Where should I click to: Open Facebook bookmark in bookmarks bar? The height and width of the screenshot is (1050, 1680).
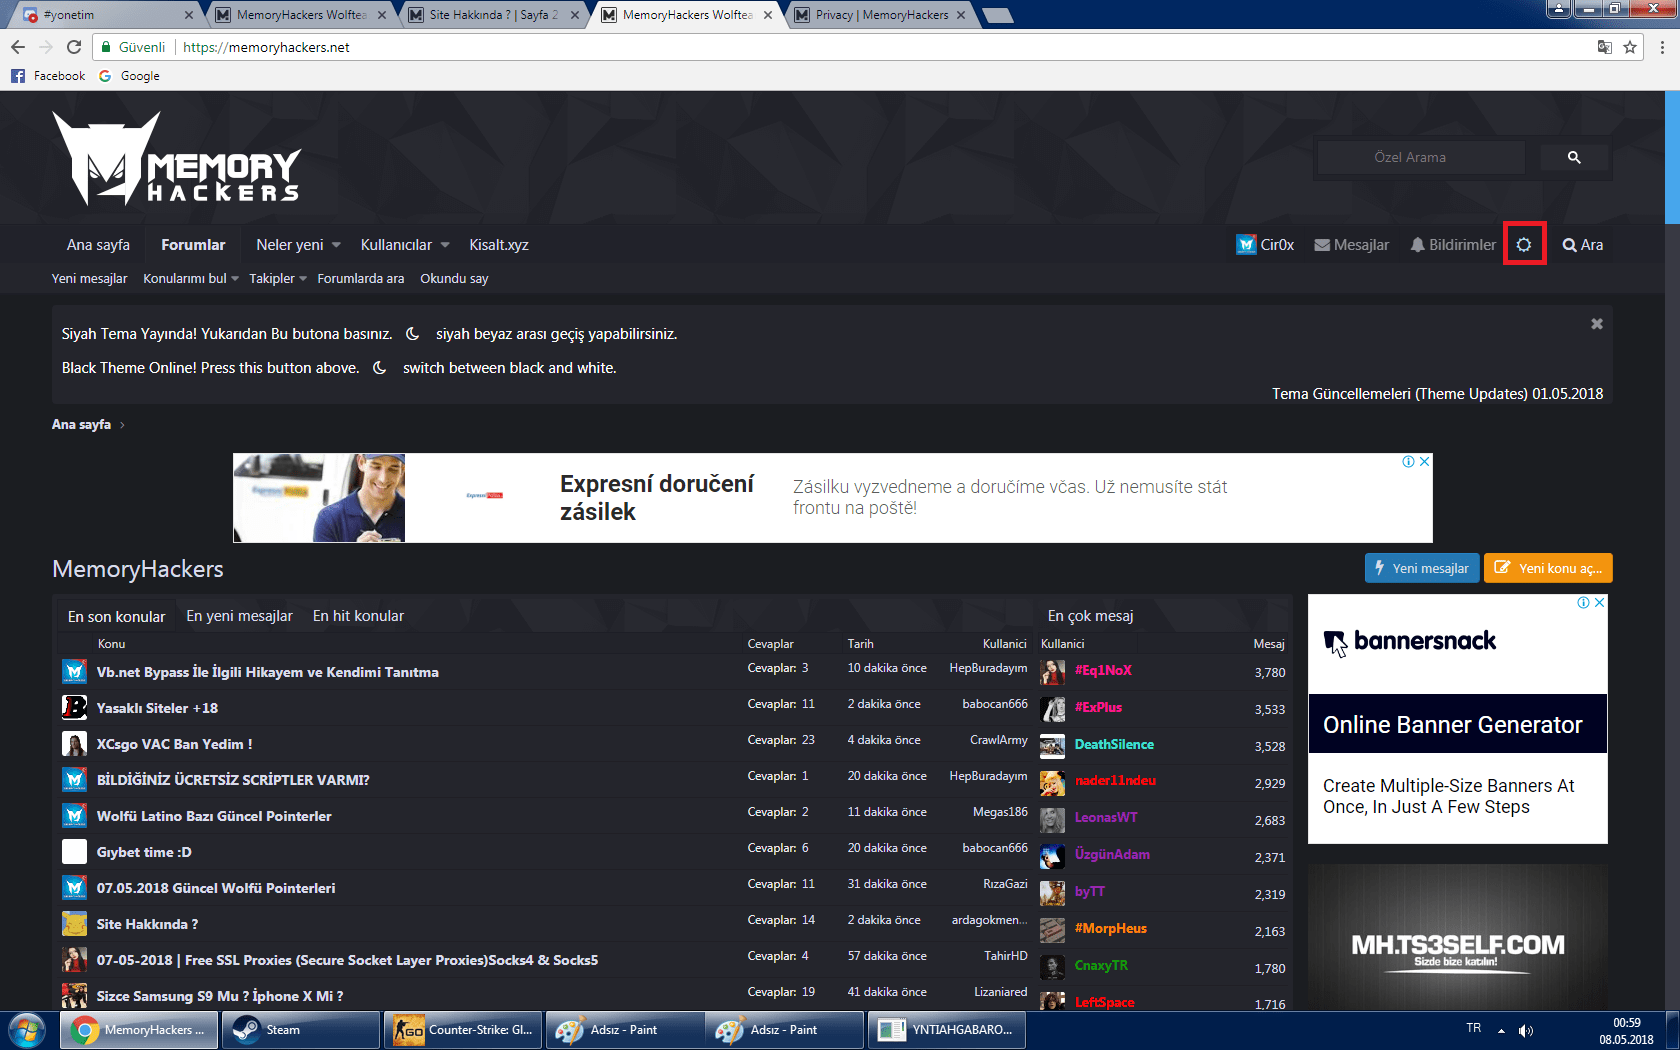[48, 76]
